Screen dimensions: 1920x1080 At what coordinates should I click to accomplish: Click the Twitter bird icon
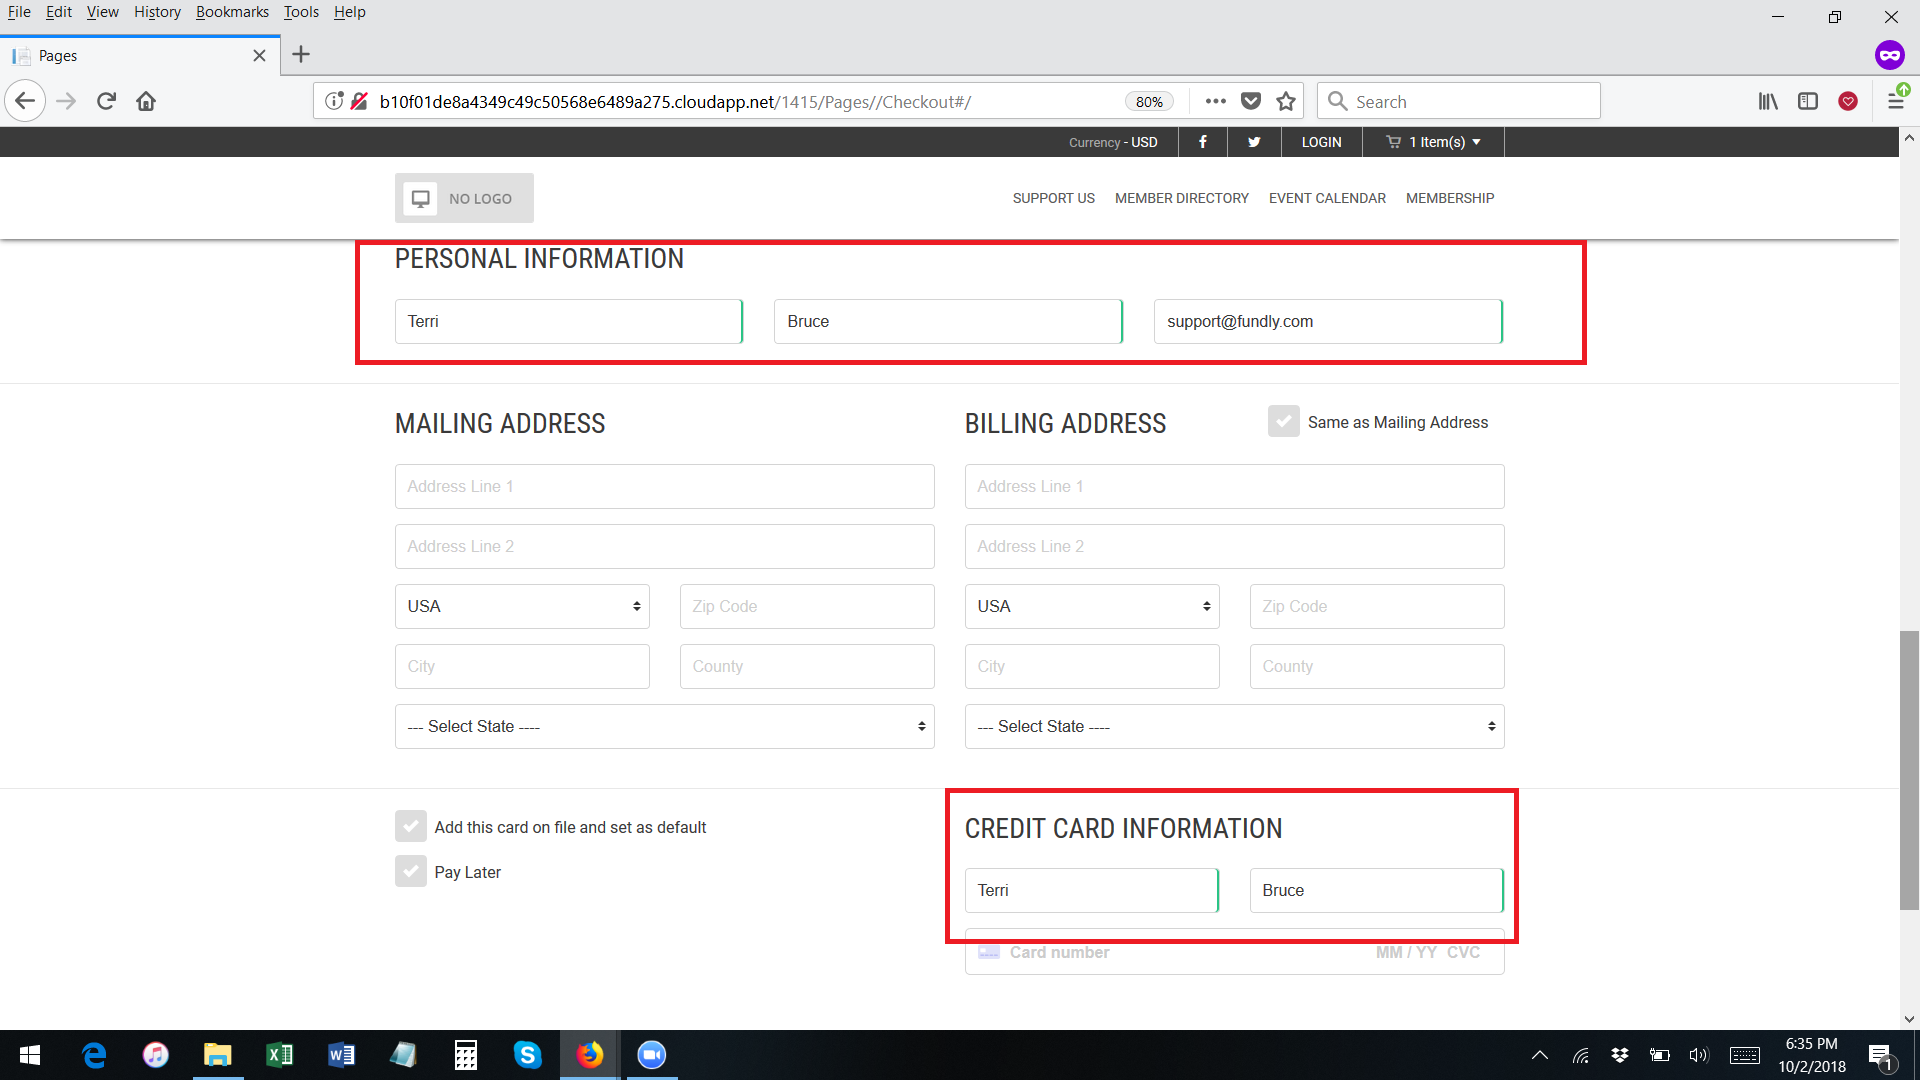[1254, 142]
